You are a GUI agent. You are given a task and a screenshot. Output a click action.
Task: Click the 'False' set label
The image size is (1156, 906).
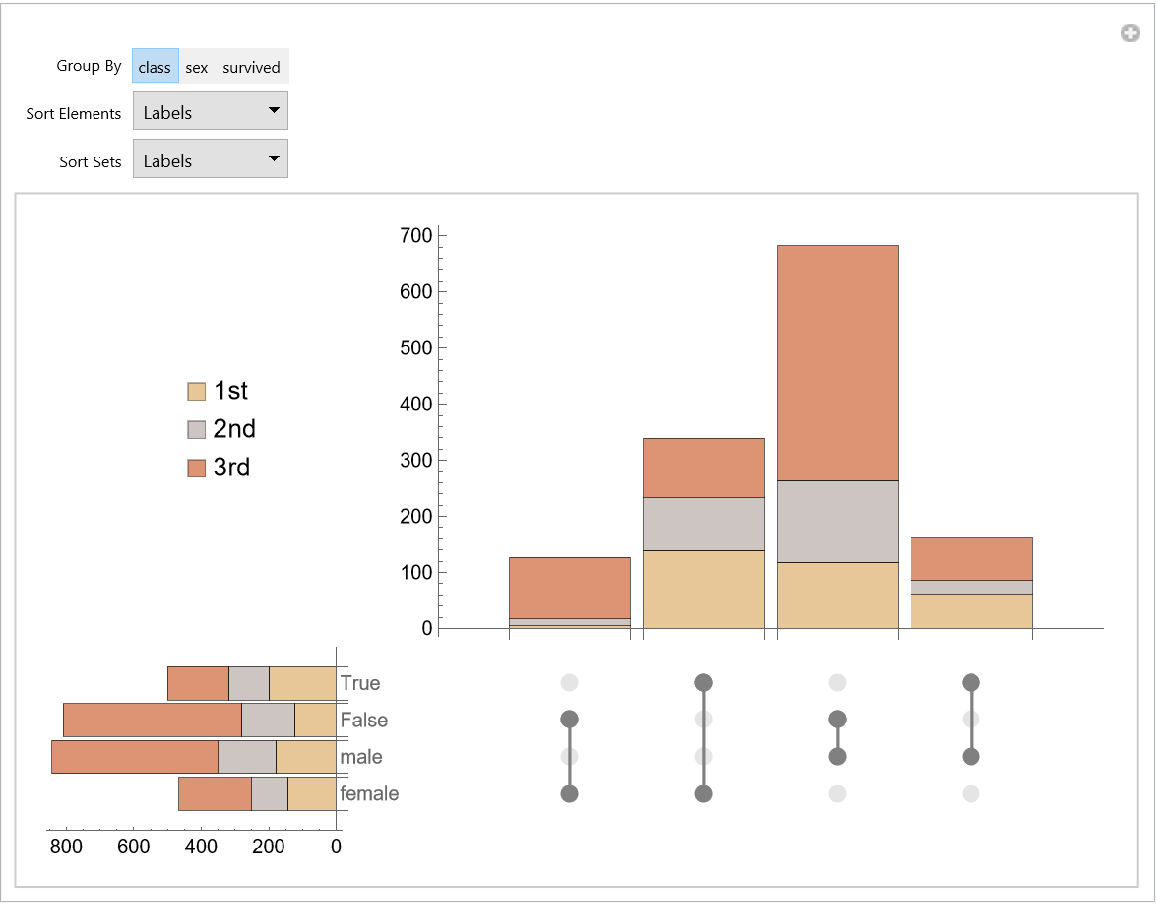coord(364,720)
